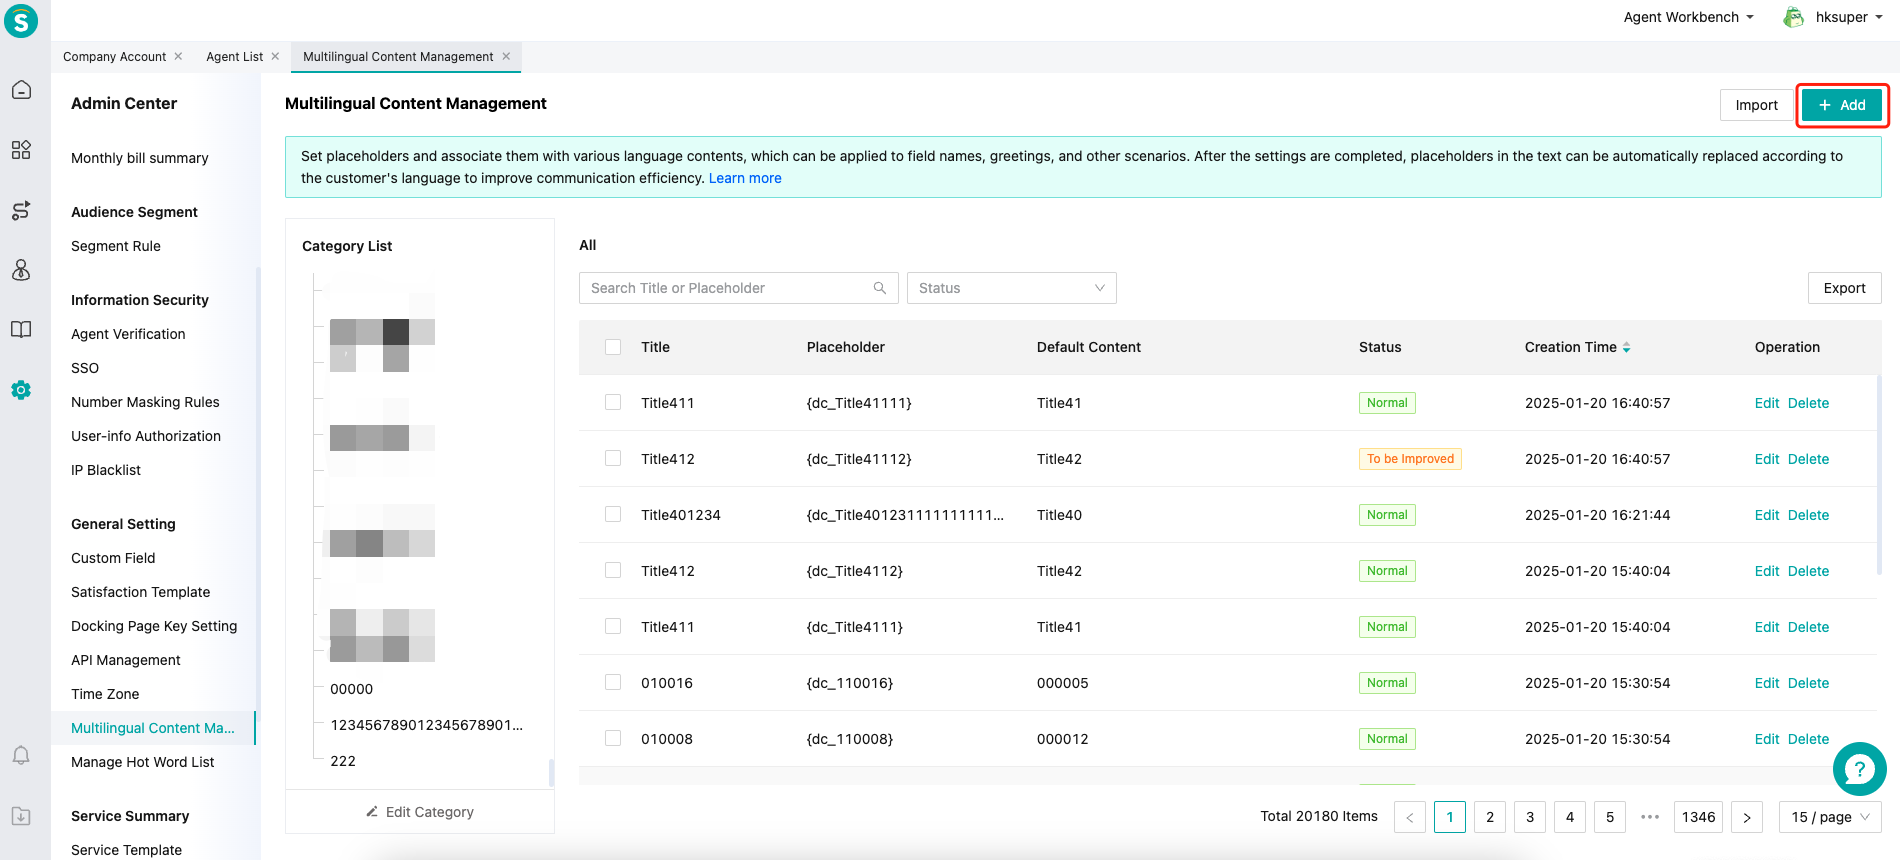Delete the 010008 row
The image size is (1900, 860).
(1808, 739)
